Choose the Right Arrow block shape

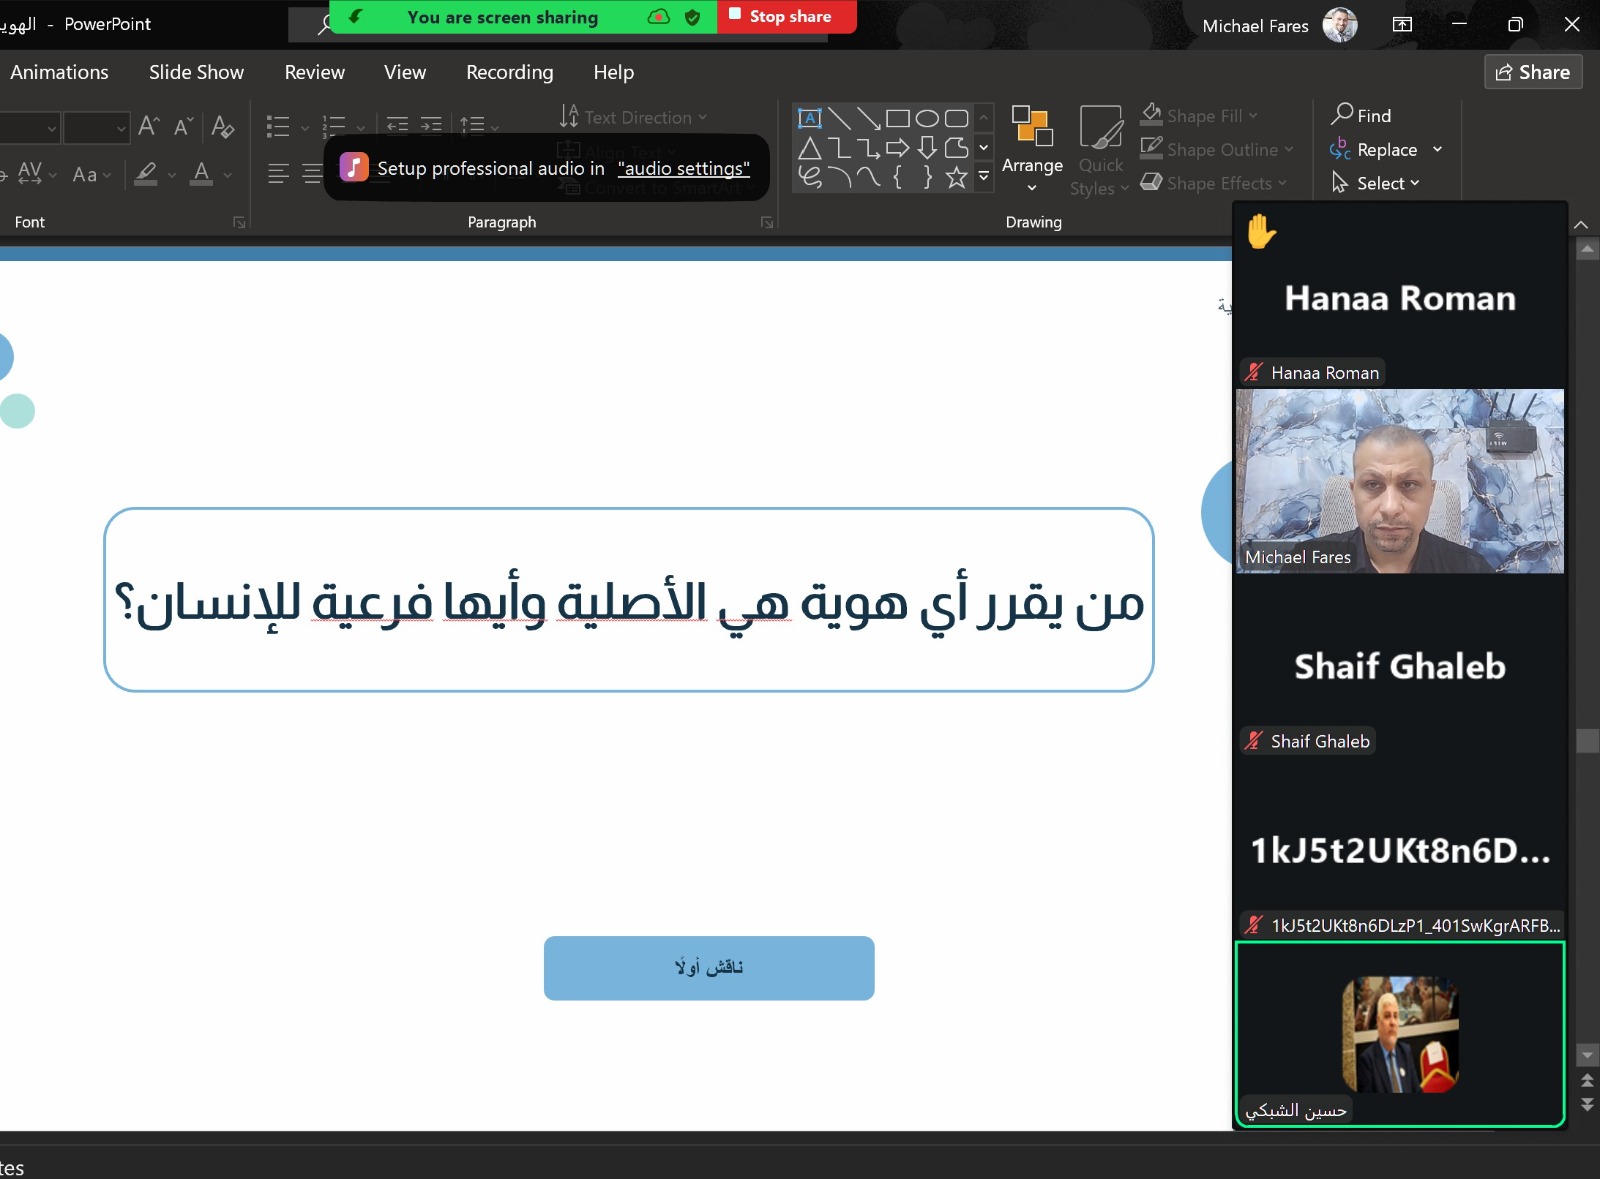click(897, 148)
